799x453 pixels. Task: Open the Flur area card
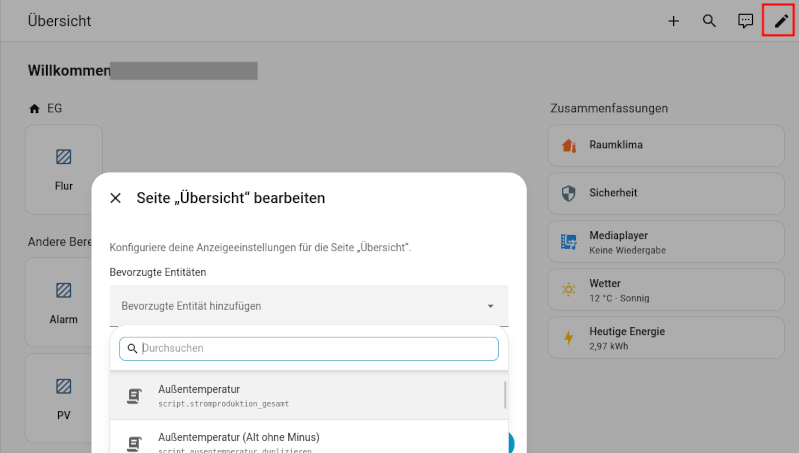coord(64,169)
